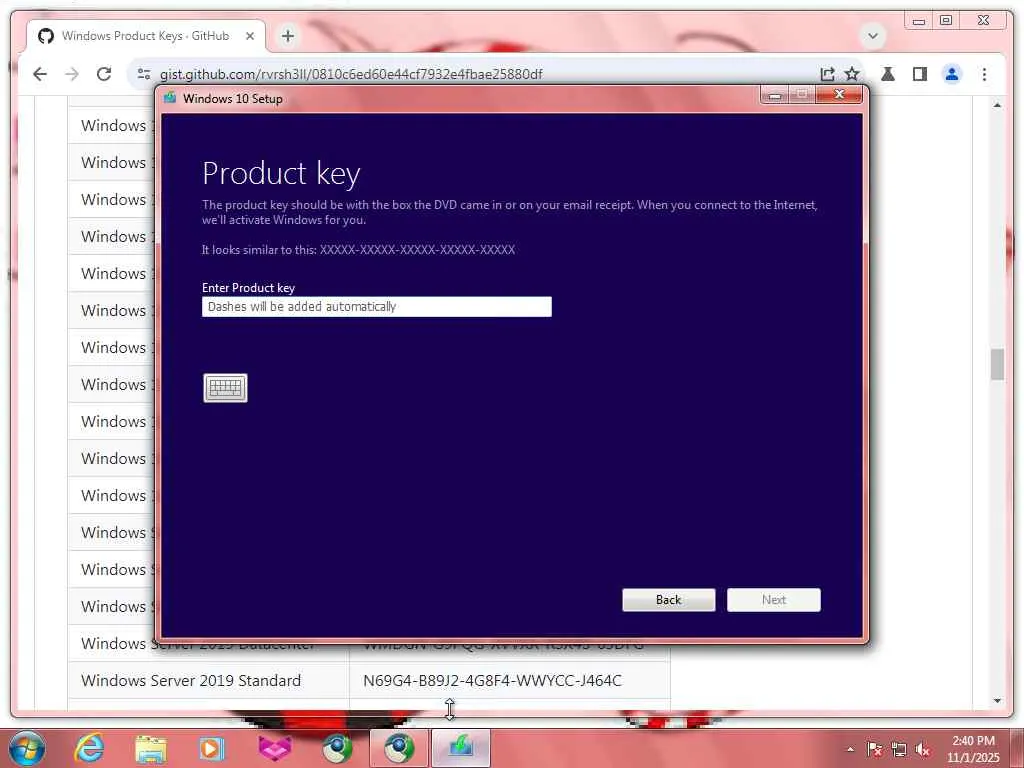Open taskbar clock showing 2:40 PM

[973, 749]
